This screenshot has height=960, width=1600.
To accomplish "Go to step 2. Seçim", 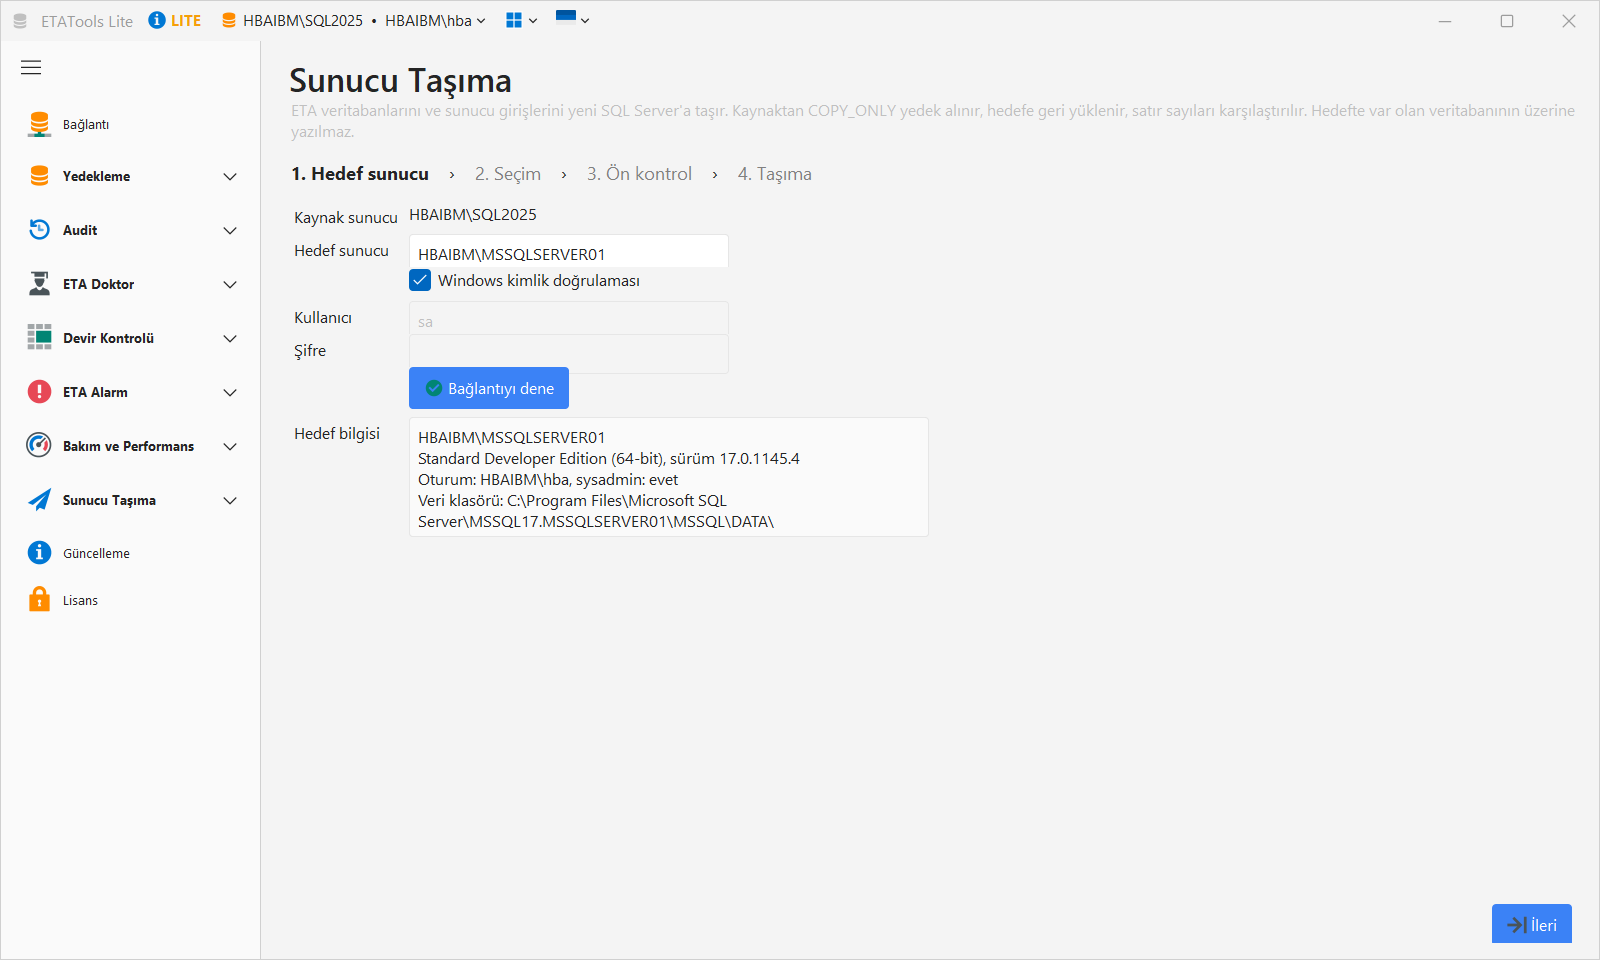I will click(x=508, y=174).
